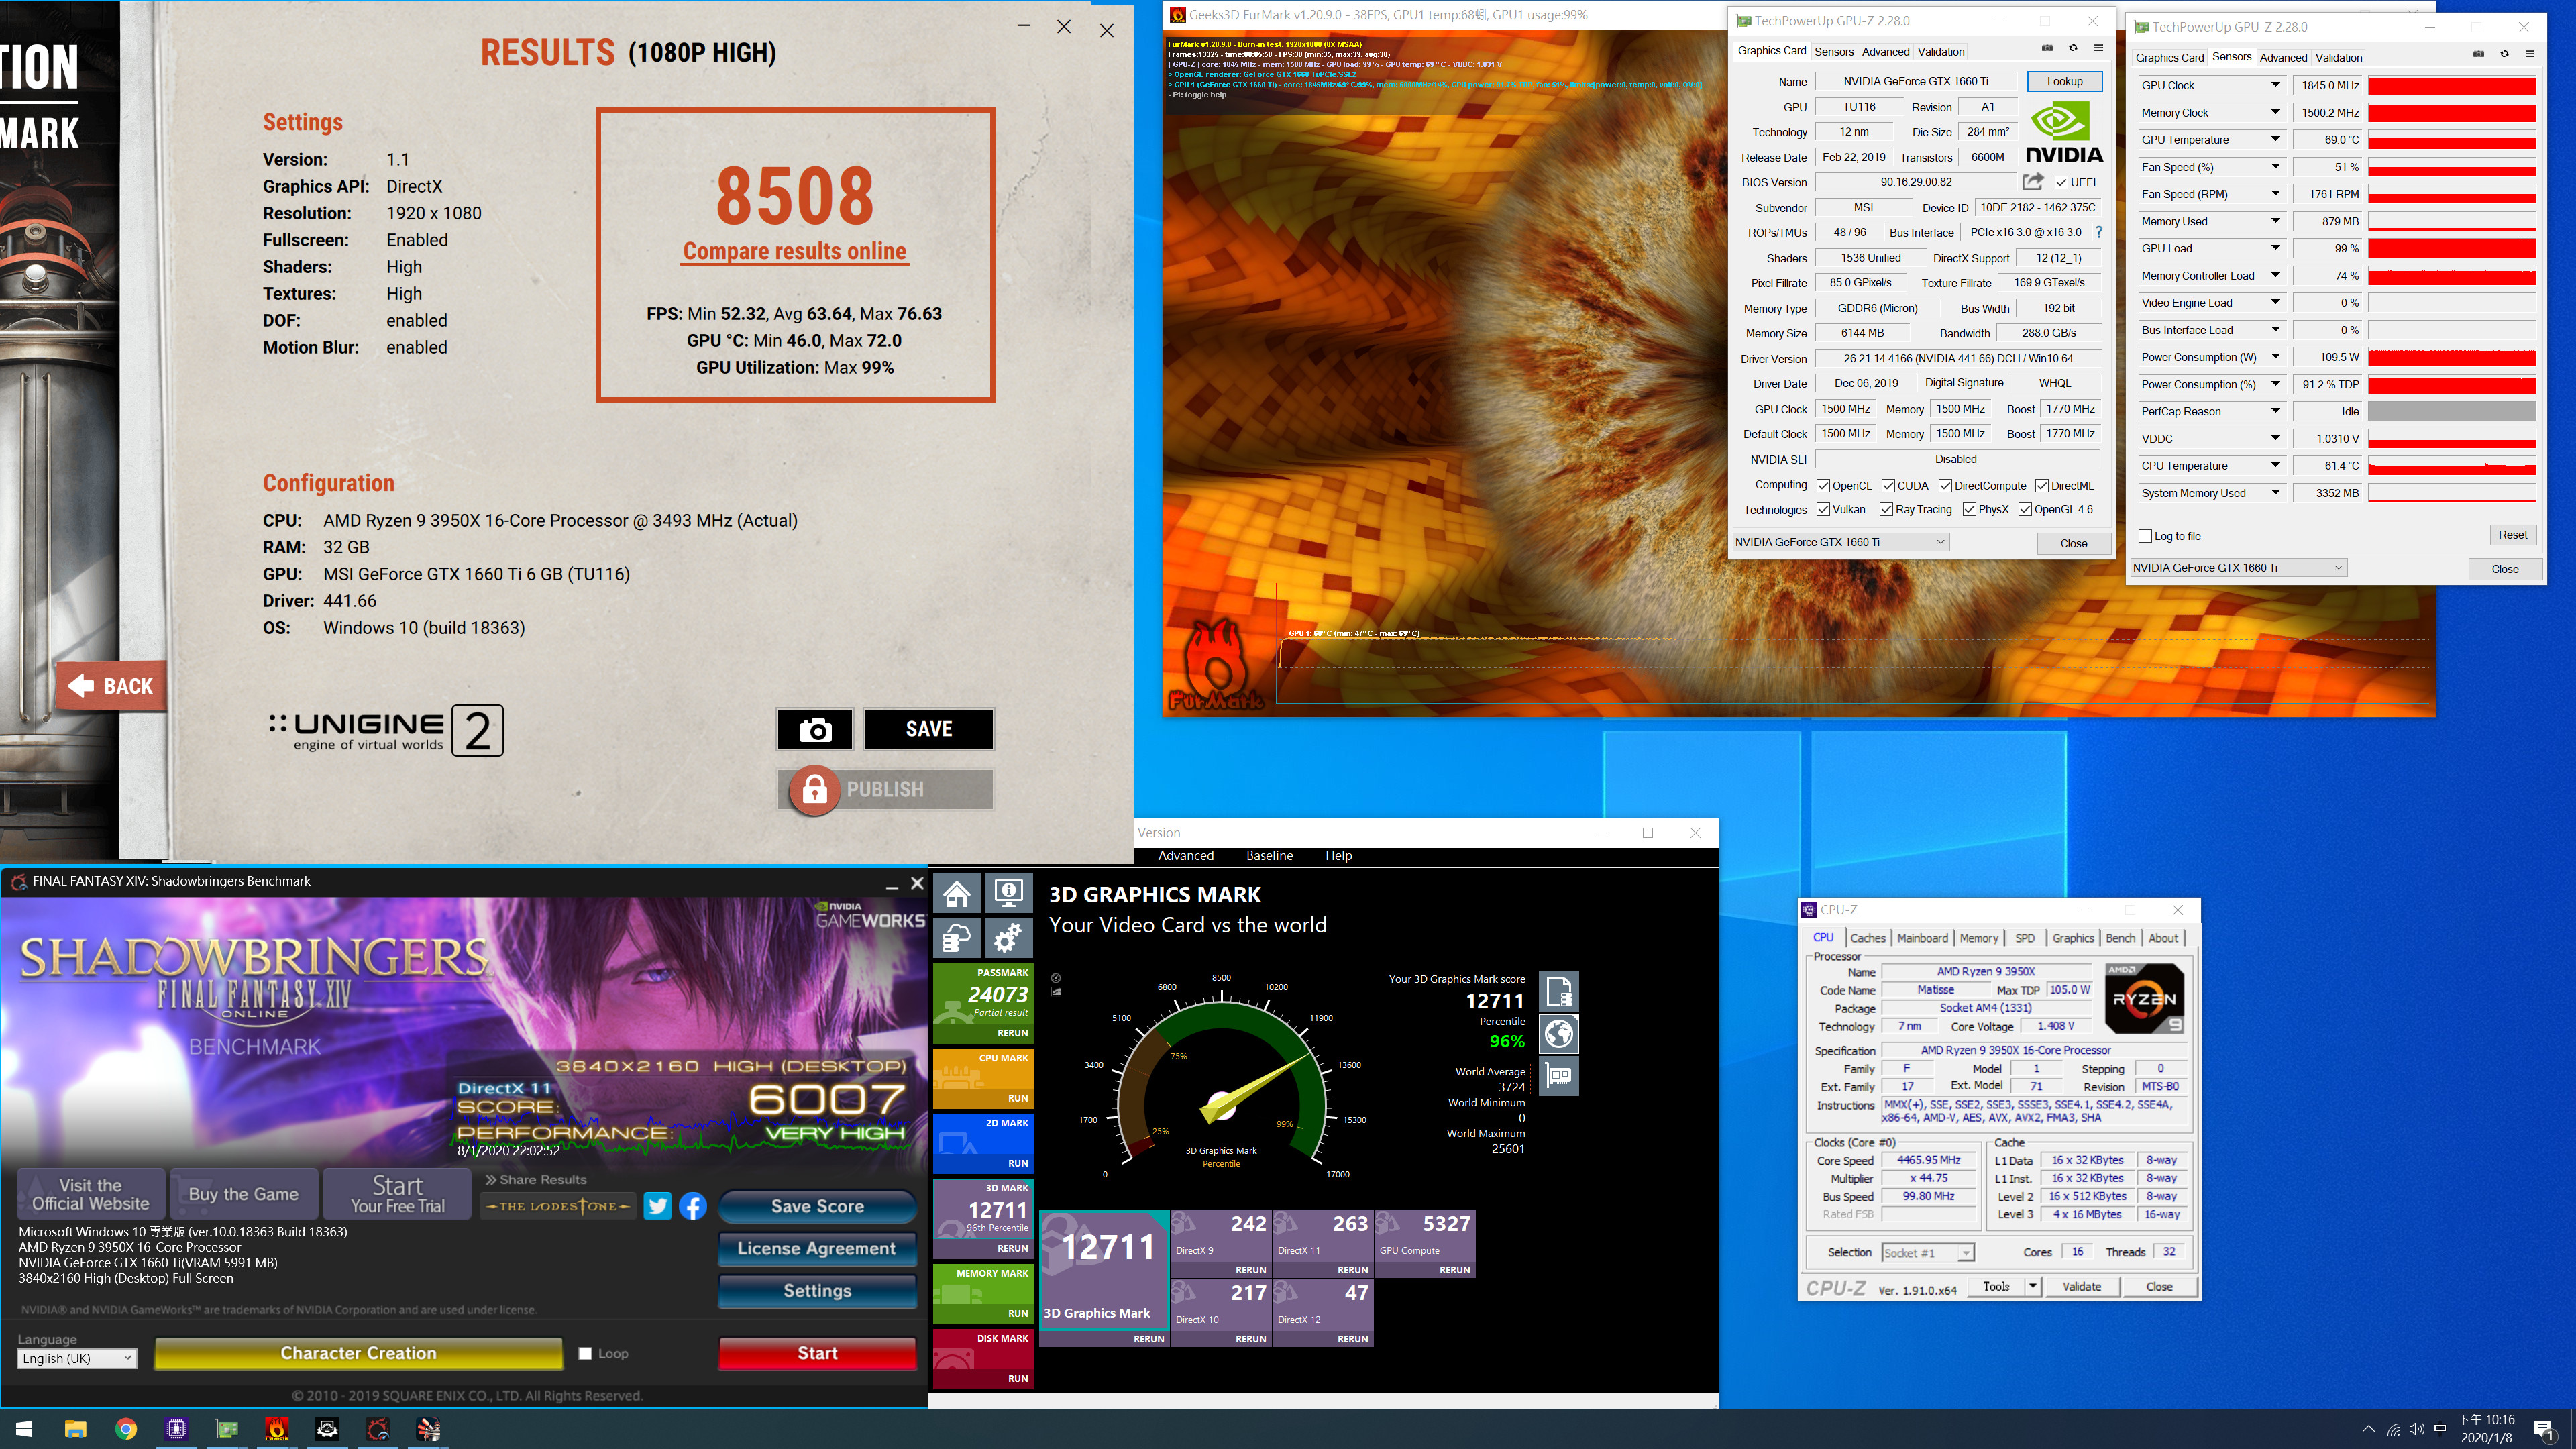
Task: Click the Facebook share icon in FFXIV benchmark
Action: [693, 1206]
